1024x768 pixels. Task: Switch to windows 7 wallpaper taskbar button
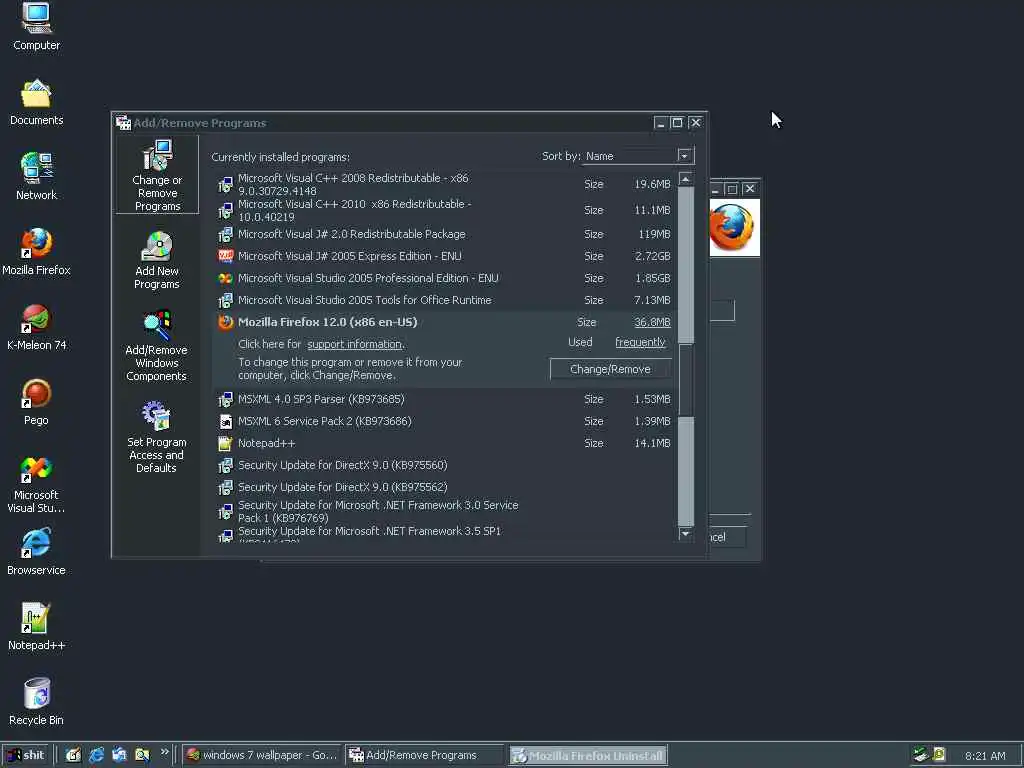(x=261, y=755)
